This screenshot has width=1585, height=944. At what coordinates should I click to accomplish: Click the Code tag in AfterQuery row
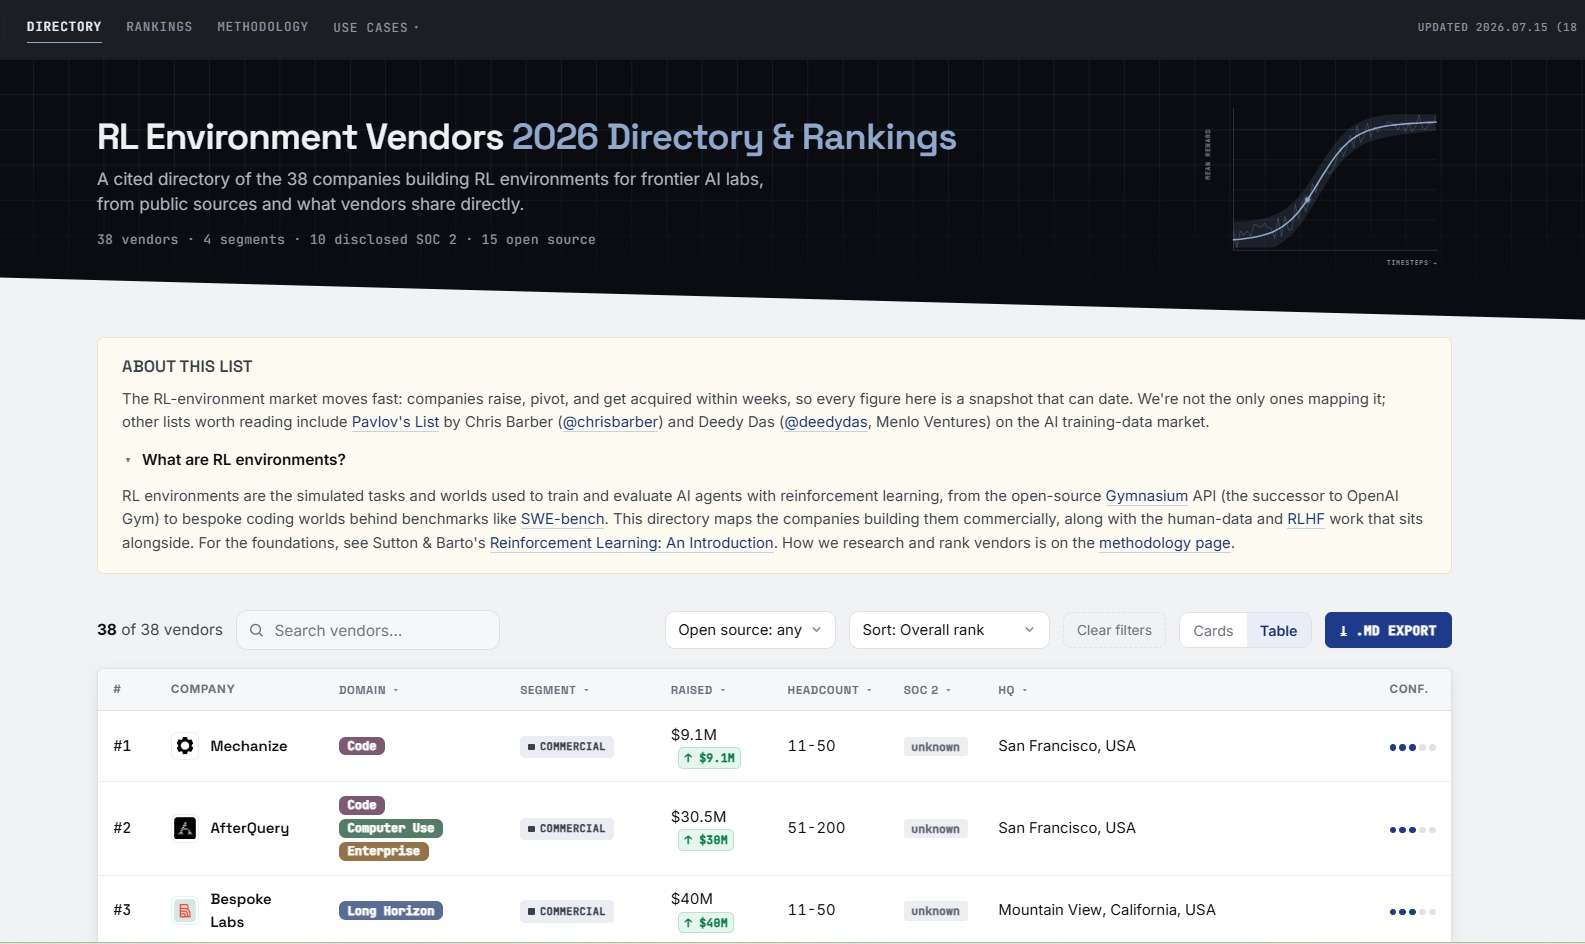point(362,805)
